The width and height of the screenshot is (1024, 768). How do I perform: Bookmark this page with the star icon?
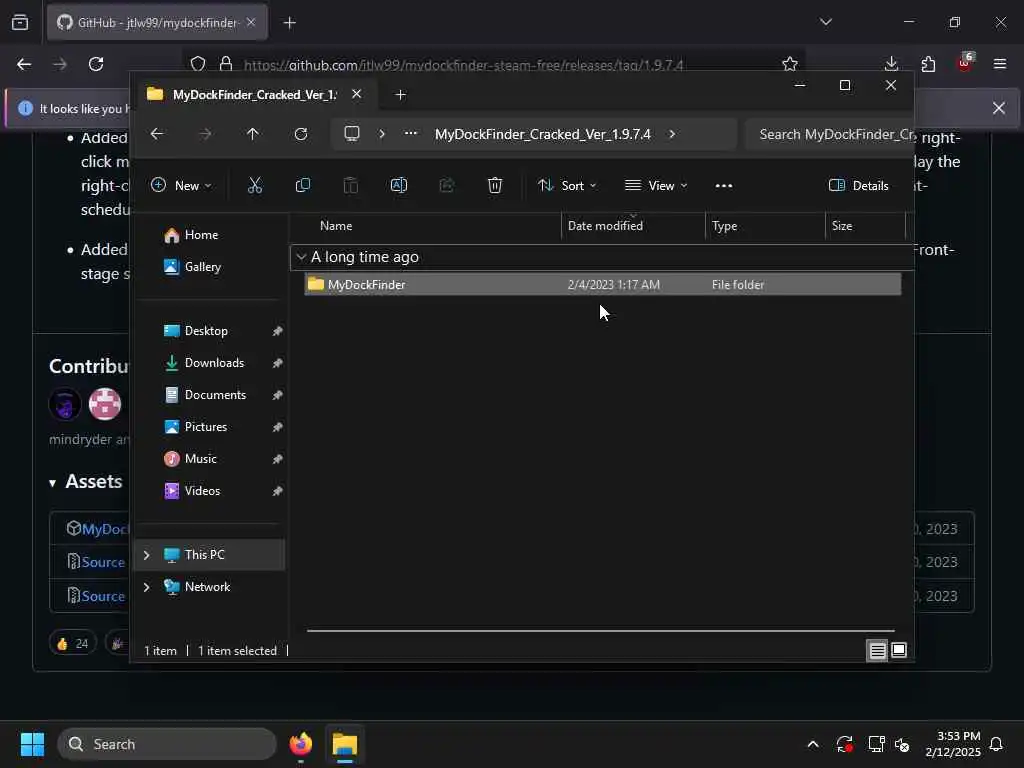tap(790, 64)
